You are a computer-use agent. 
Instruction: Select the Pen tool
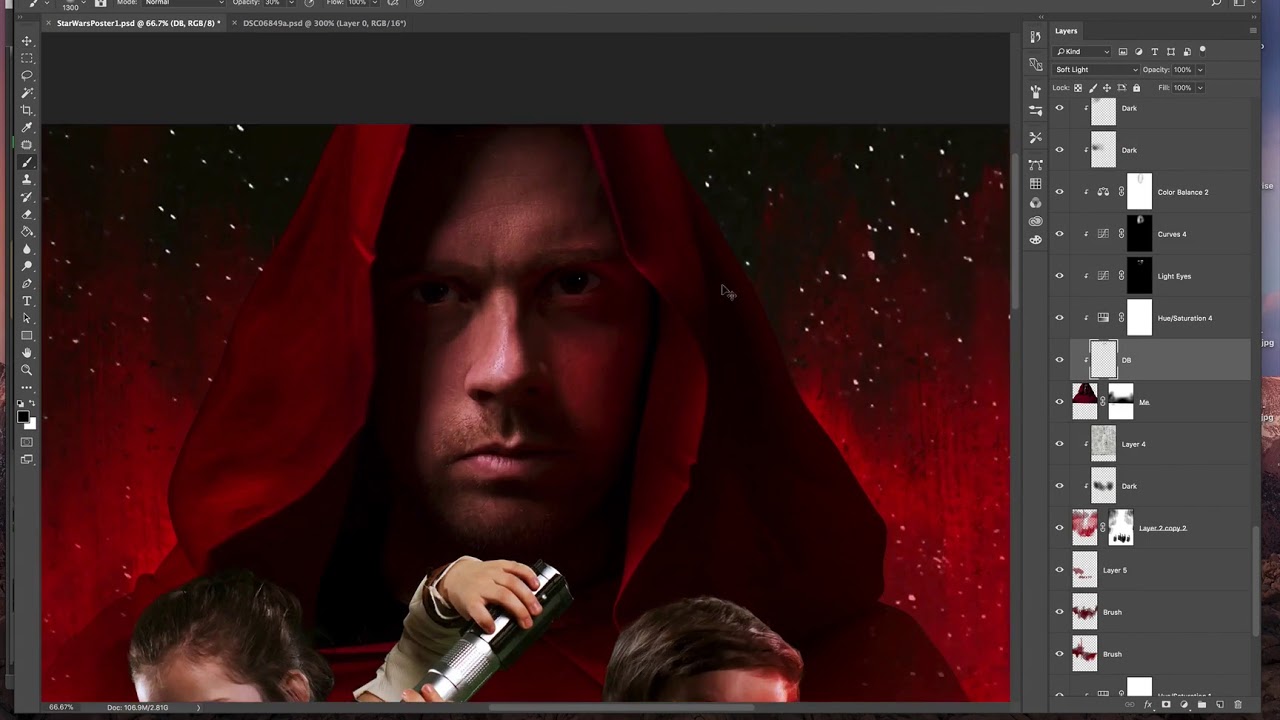point(27,284)
